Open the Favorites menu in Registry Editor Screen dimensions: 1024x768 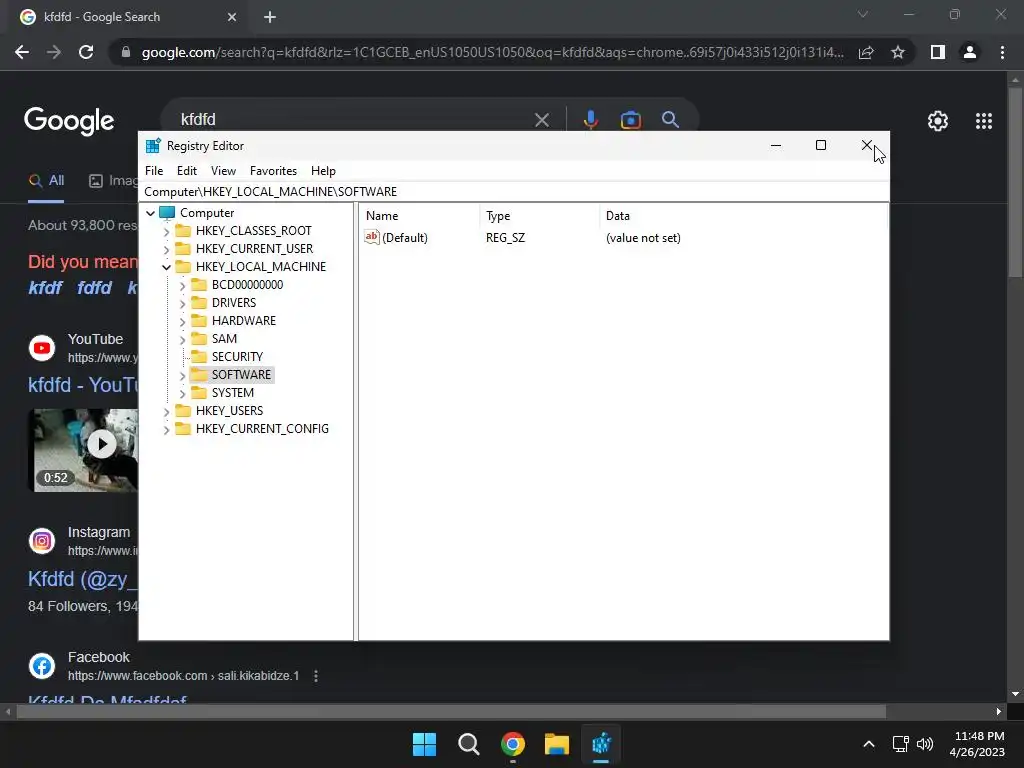pyautogui.click(x=273, y=170)
